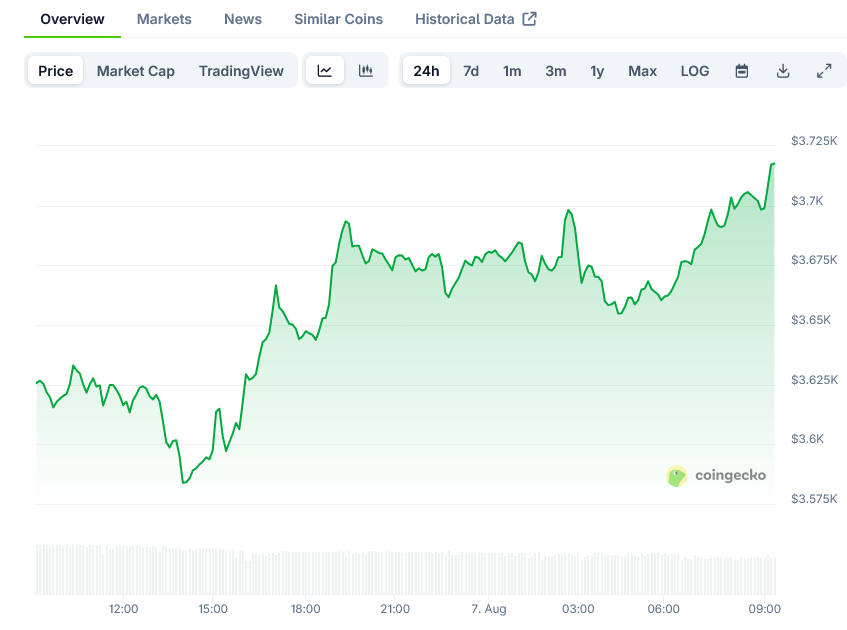Click the external link icon beside Historical Data
Image resolution: width=847 pixels, height=630 pixels.
pyautogui.click(x=530, y=19)
